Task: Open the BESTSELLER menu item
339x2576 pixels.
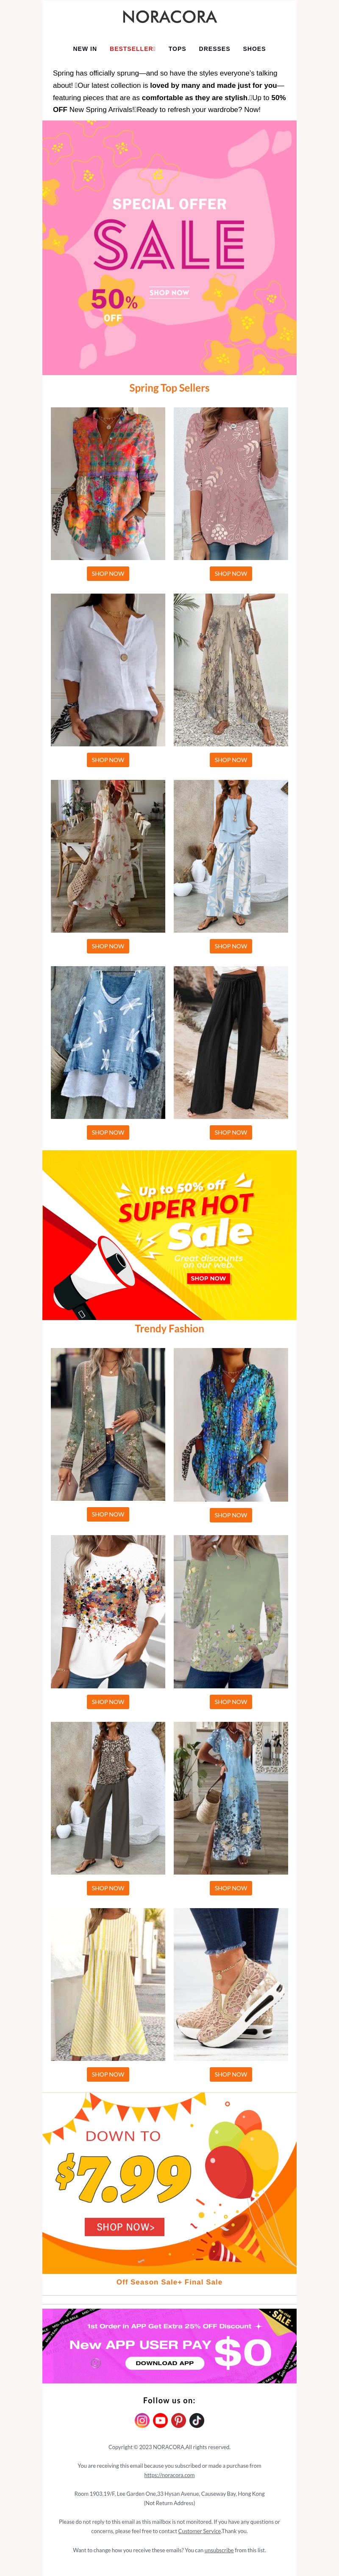Action: pos(132,48)
